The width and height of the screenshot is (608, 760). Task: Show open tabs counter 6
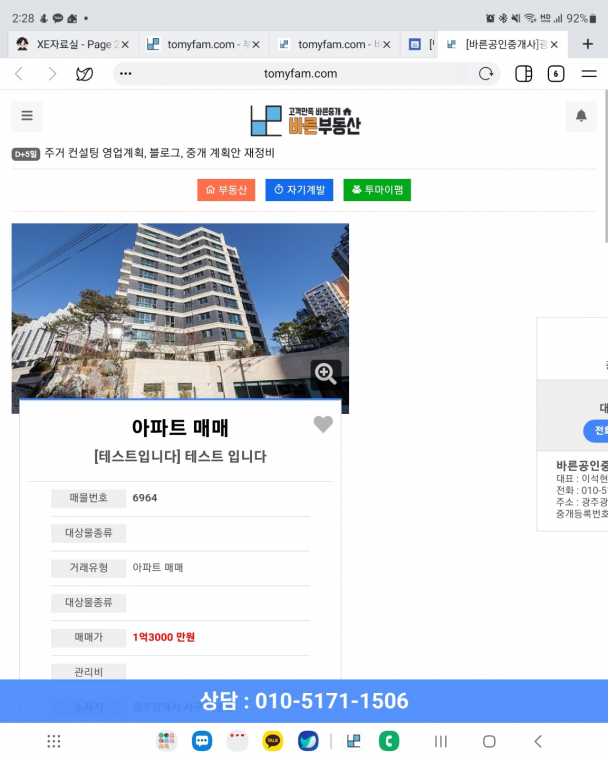pyautogui.click(x=556, y=74)
